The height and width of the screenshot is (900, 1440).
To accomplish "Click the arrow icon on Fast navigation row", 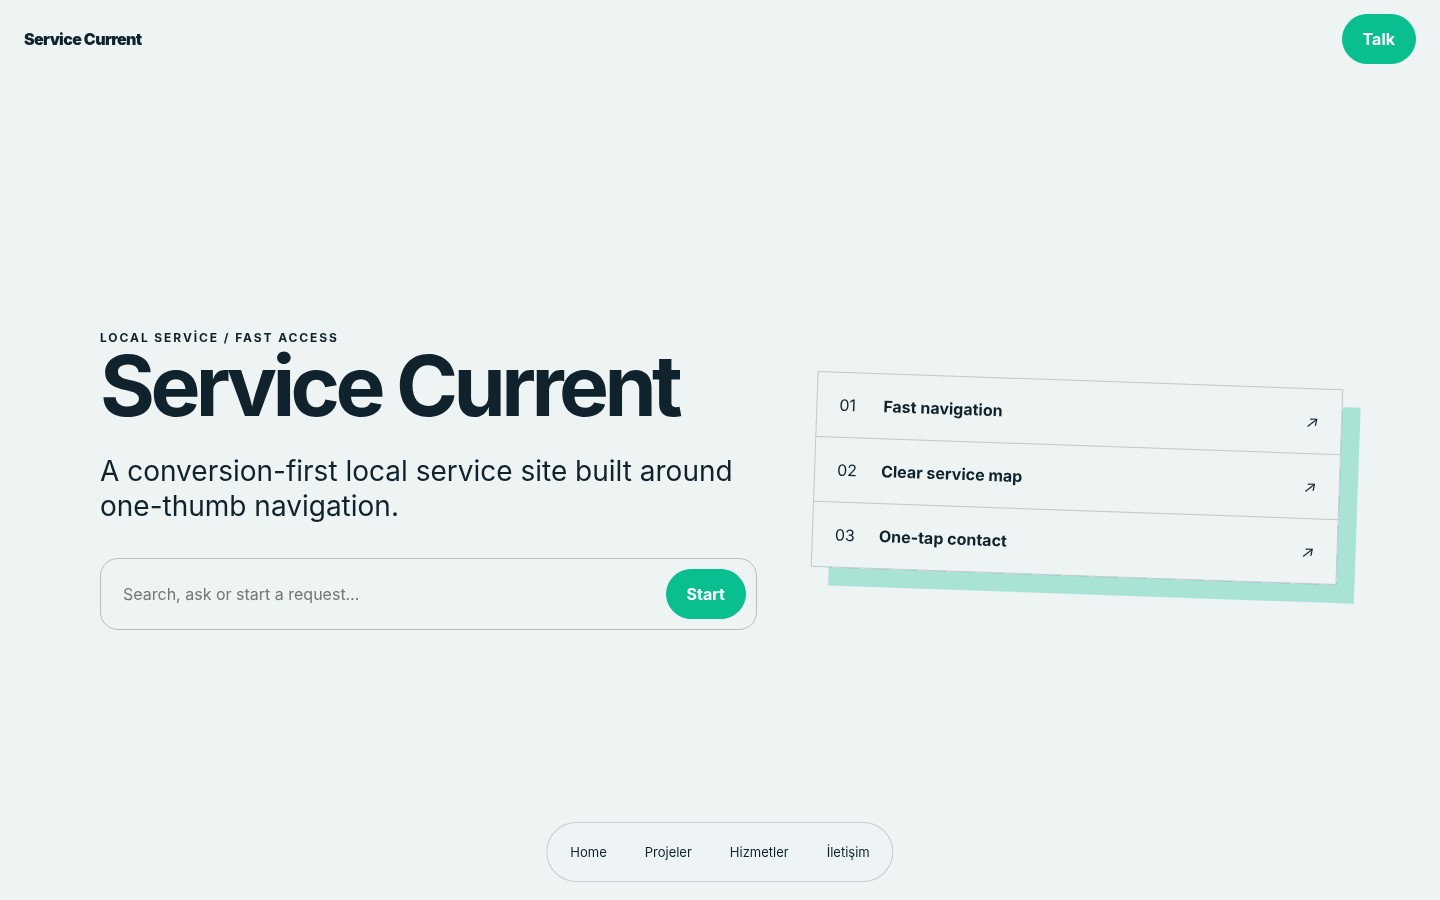I will [x=1312, y=423].
